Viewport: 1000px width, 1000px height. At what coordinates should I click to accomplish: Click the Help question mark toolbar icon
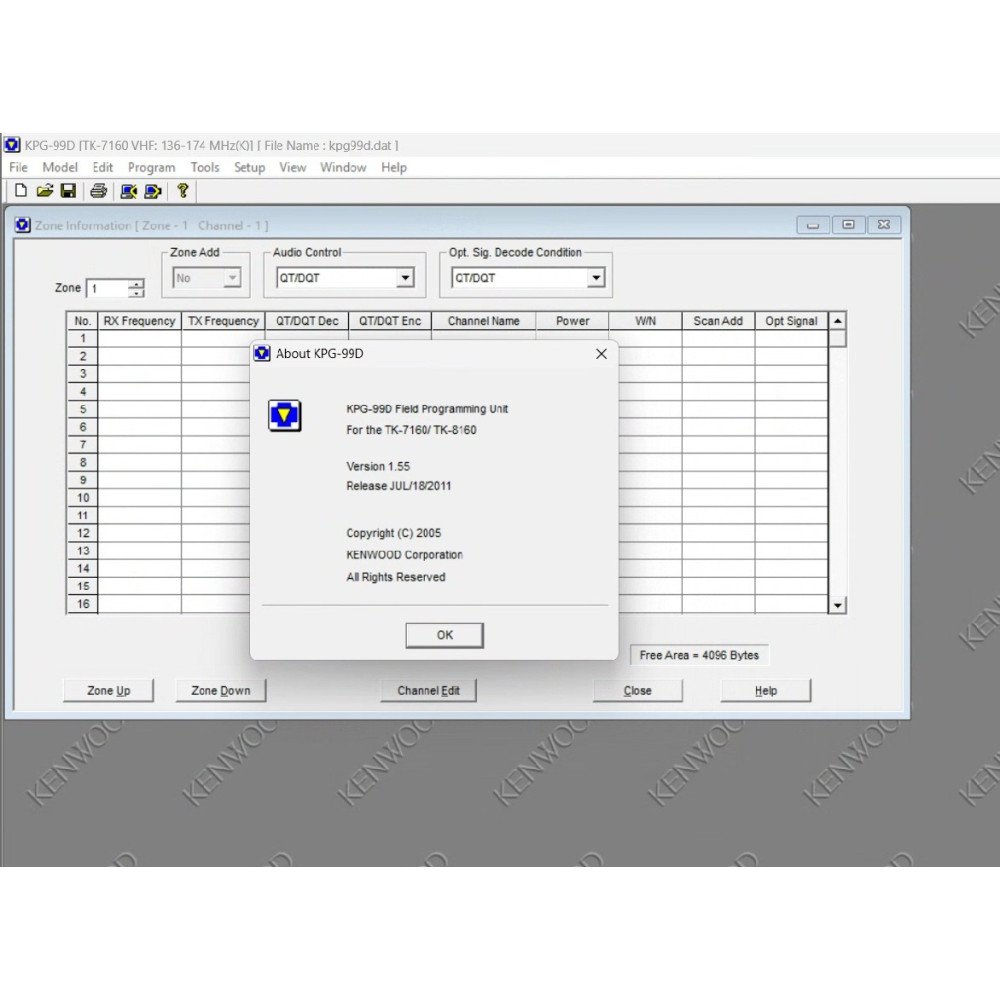click(183, 191)
